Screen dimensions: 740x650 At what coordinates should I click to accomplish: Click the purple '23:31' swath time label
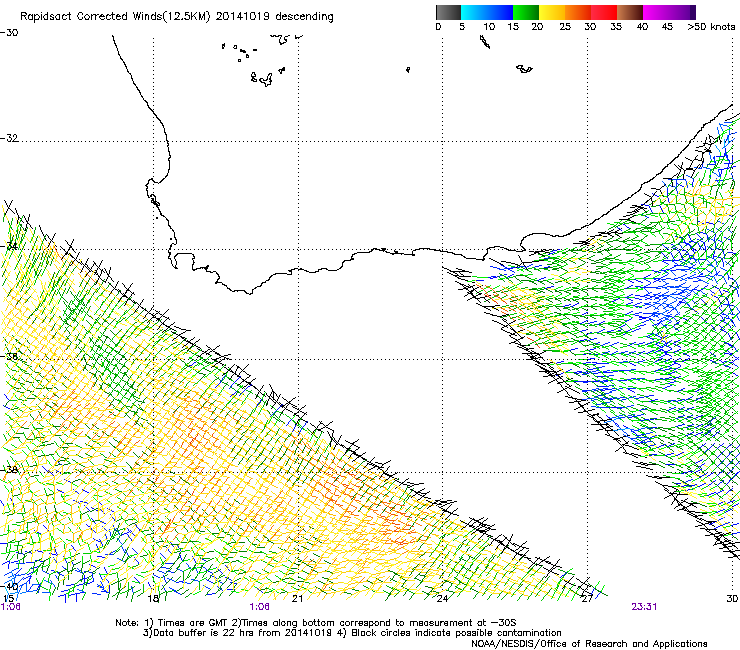pos(644,607)
